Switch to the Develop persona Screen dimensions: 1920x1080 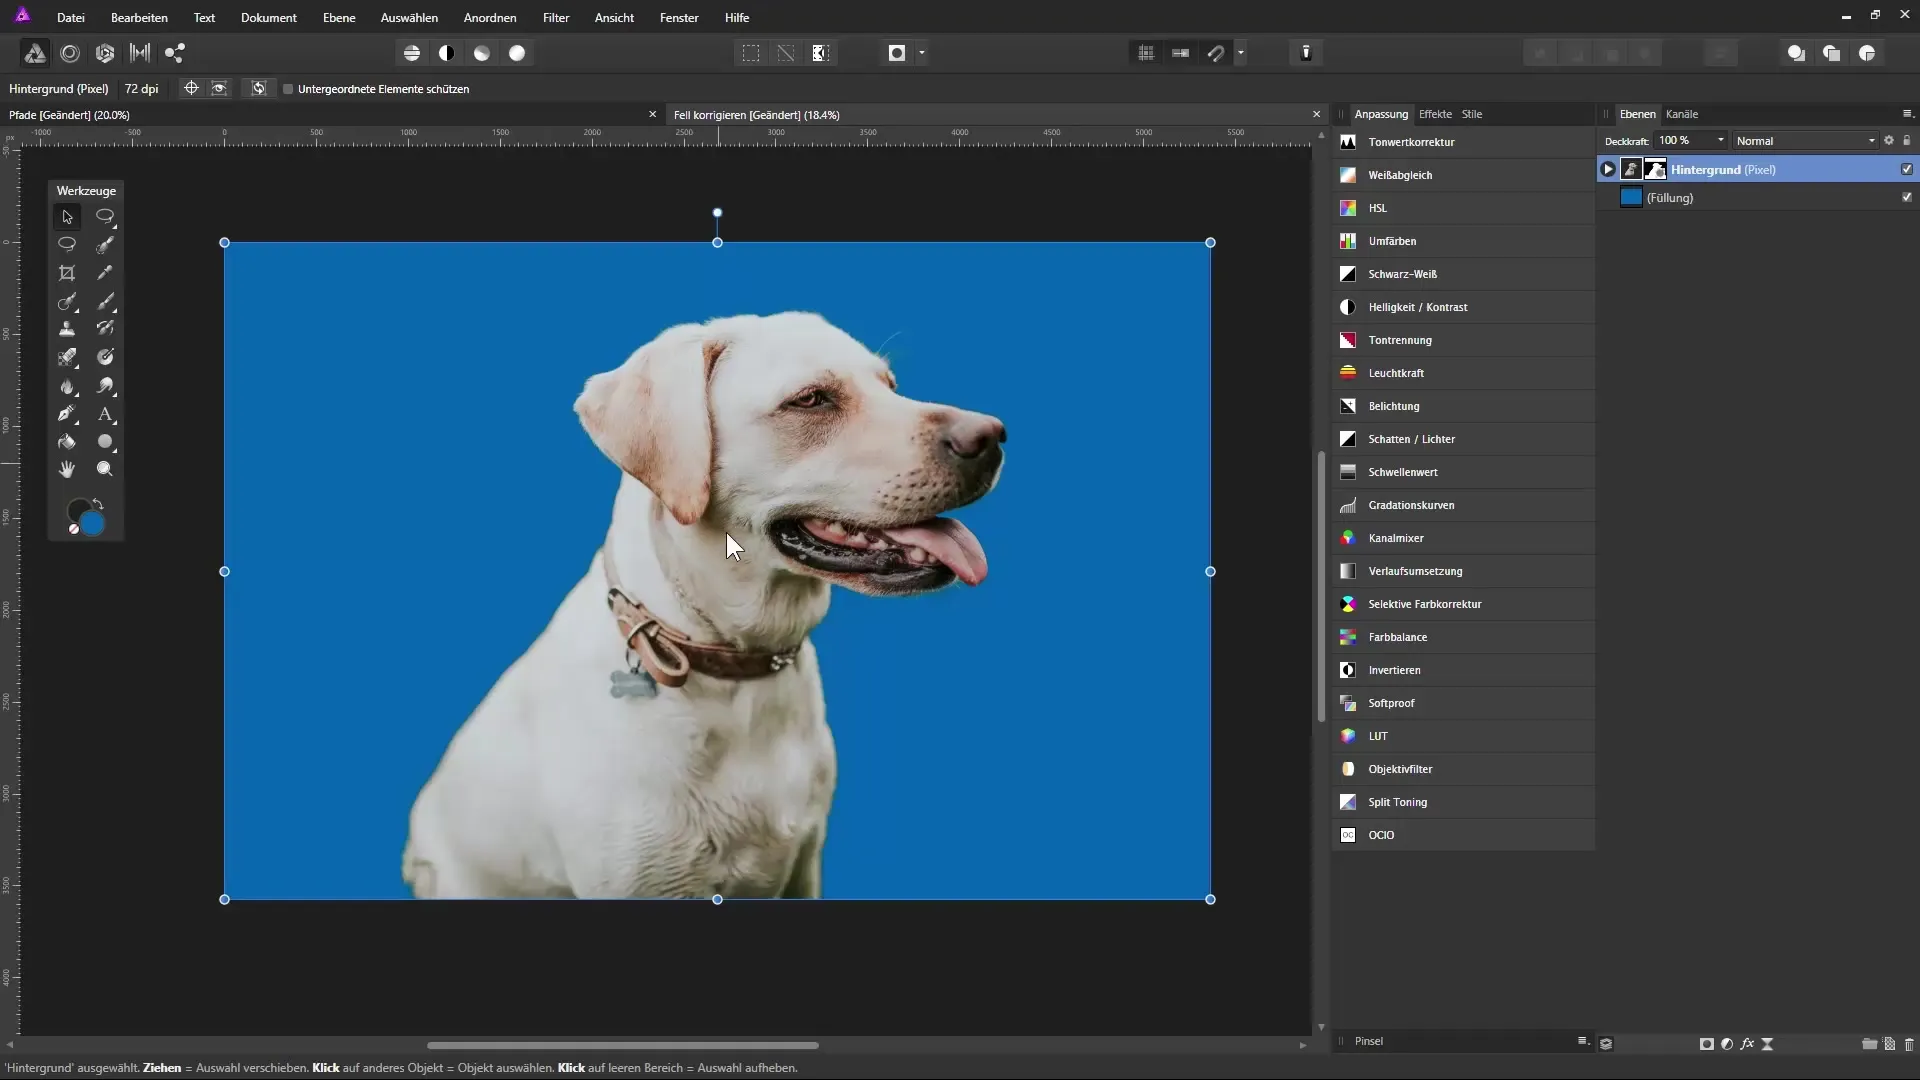coord(105,53)
